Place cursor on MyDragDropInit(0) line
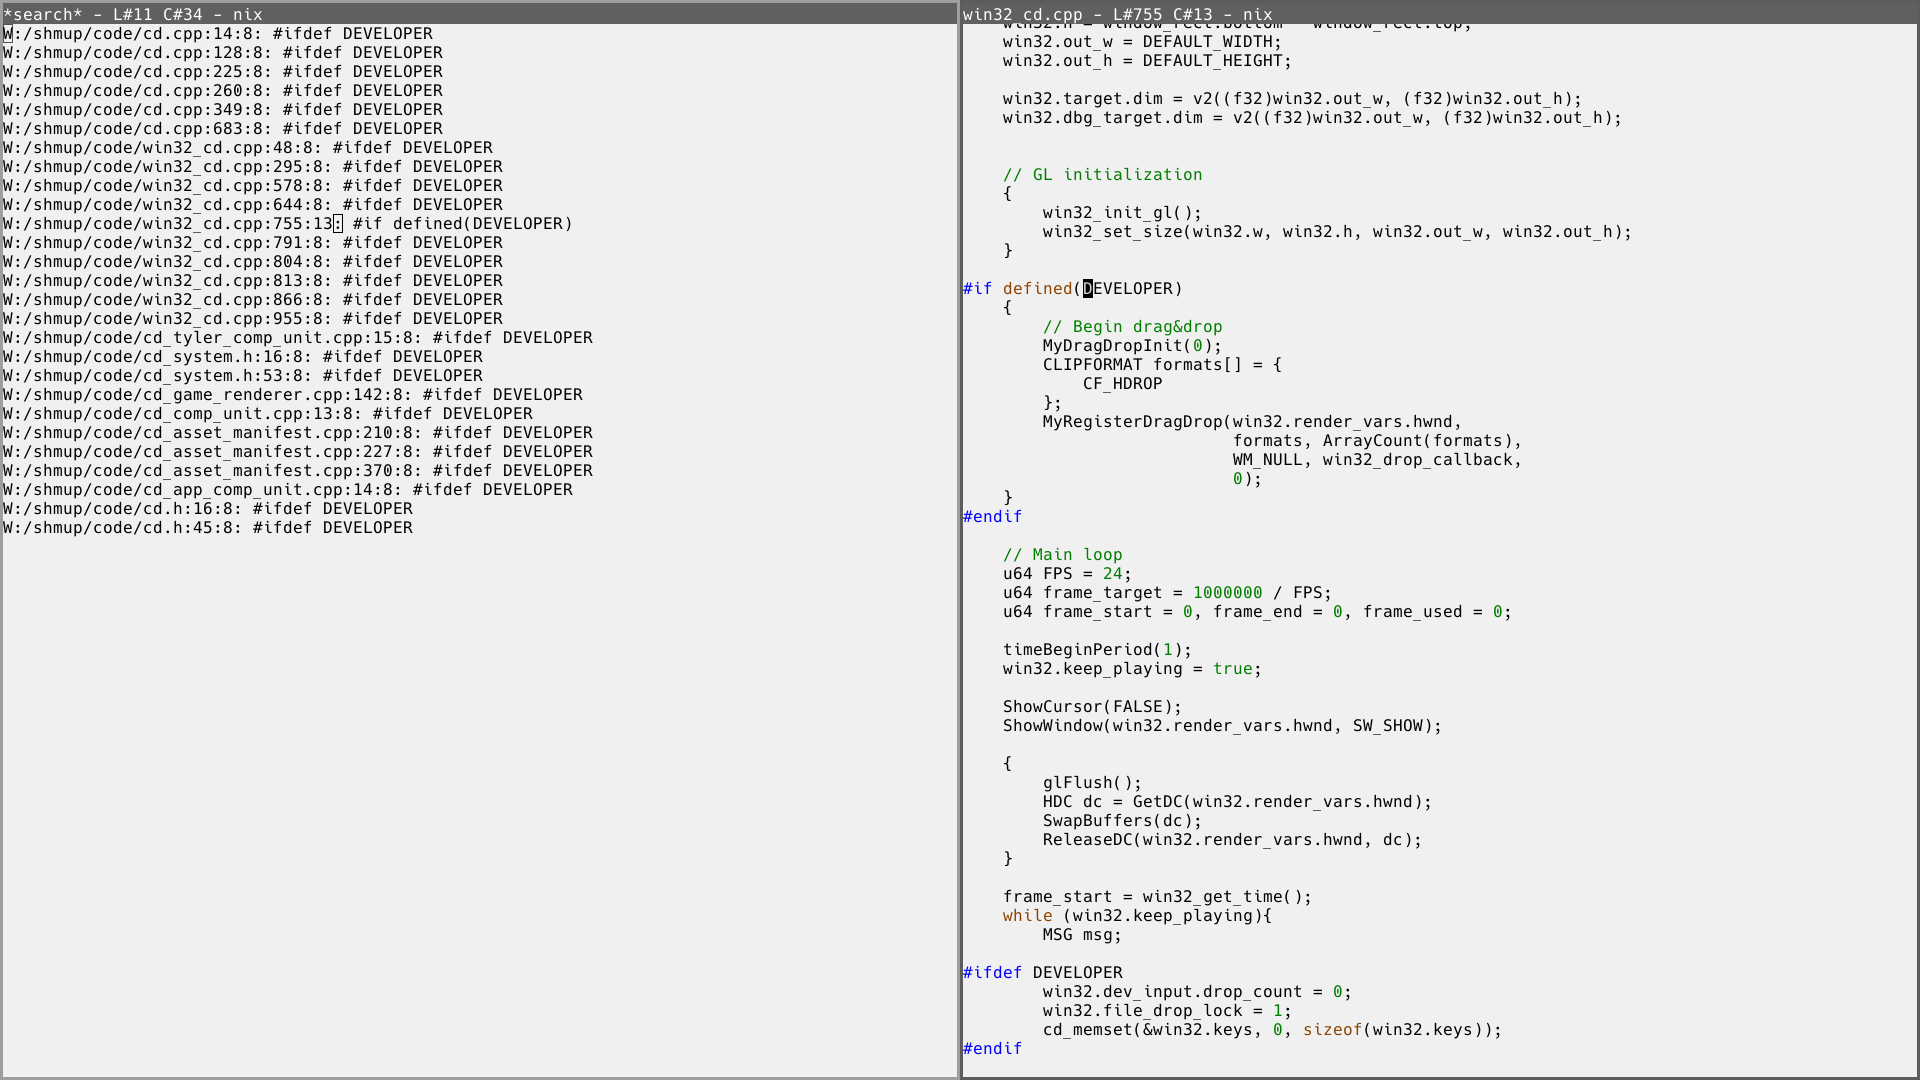 coord(1132,346)
